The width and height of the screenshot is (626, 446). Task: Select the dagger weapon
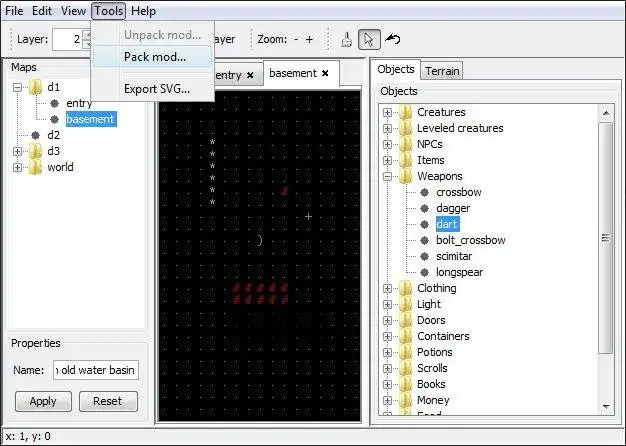coord(453,208)
